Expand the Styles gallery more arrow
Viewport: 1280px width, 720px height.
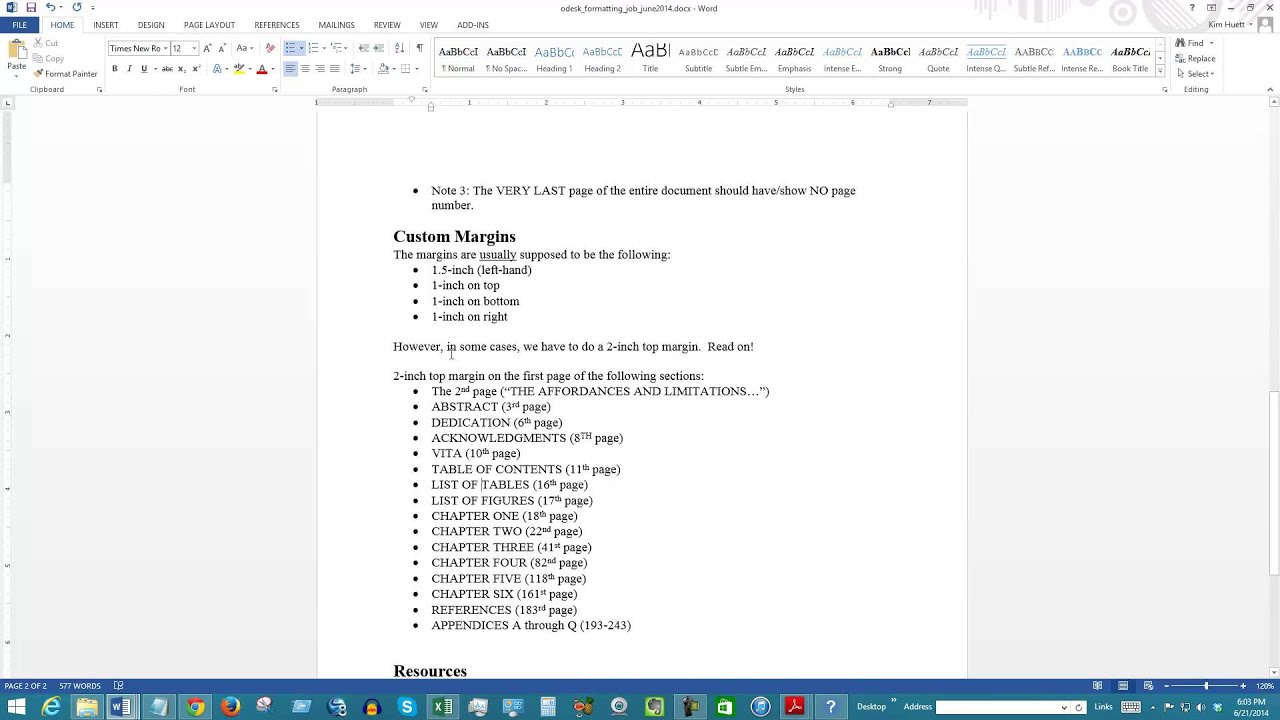coord(1160,72)
